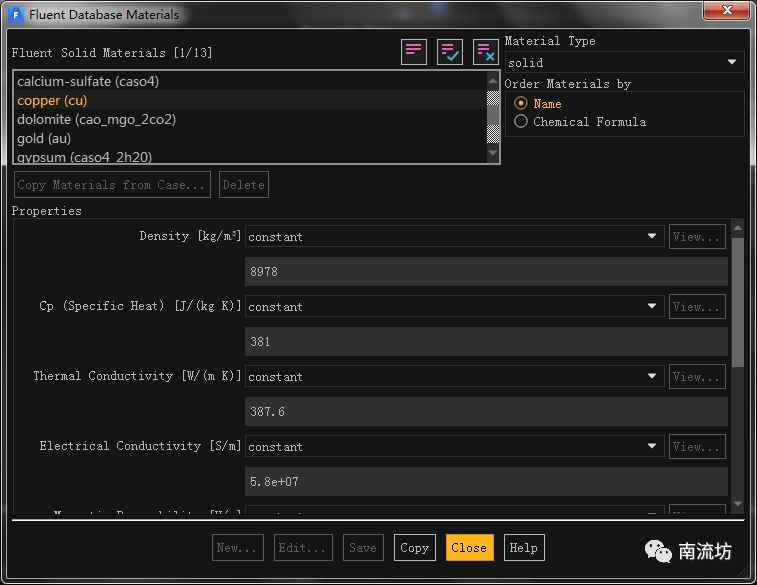This screenshot has height=585, width=757.
Task: Click the Edit... button
Action: pyautogui.click(x=303, y=547)
